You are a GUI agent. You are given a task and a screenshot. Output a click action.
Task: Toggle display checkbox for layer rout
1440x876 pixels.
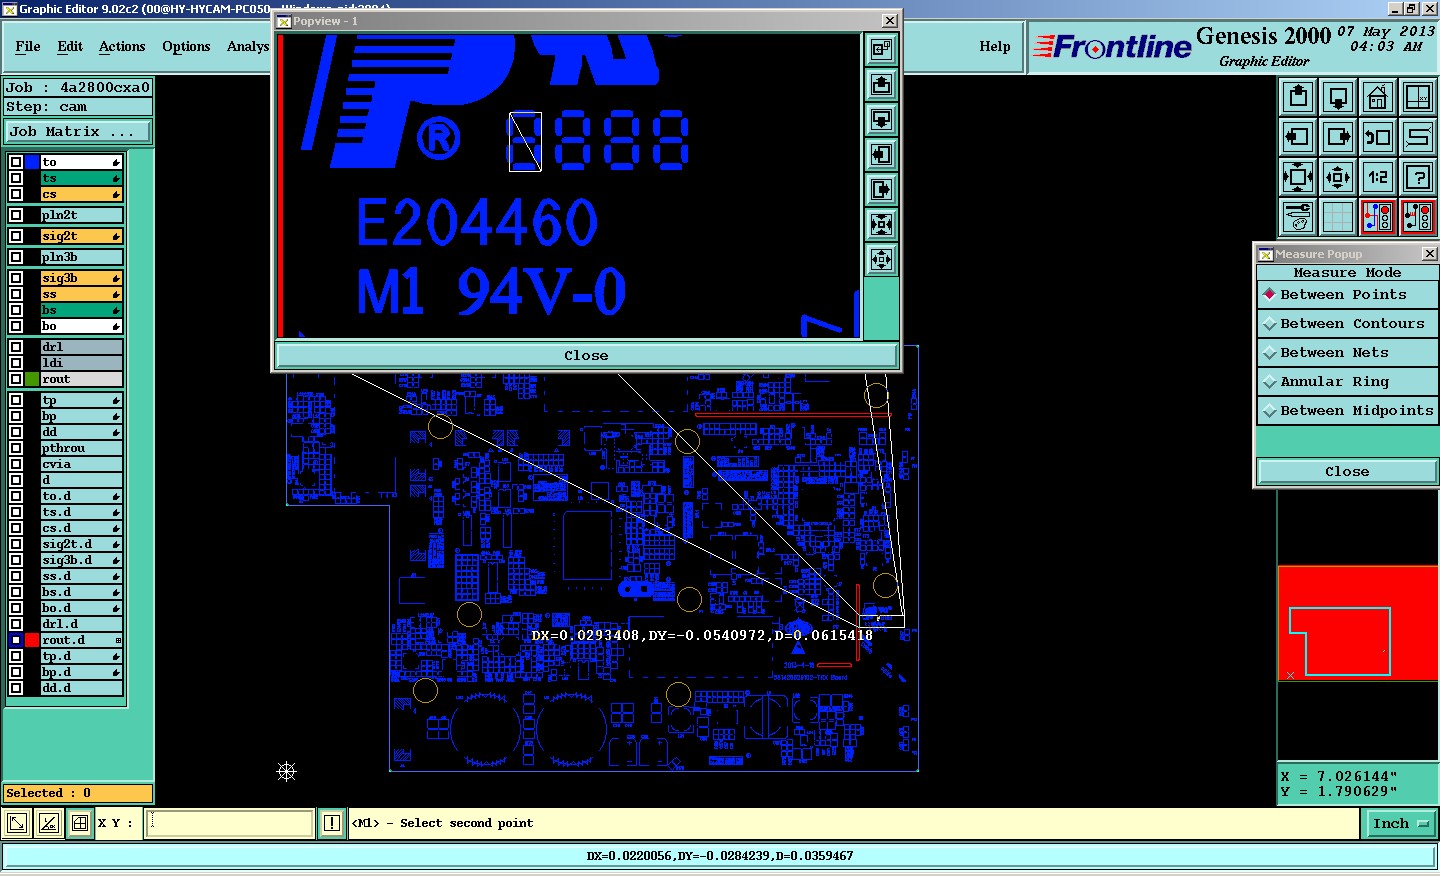coord(16,379)
